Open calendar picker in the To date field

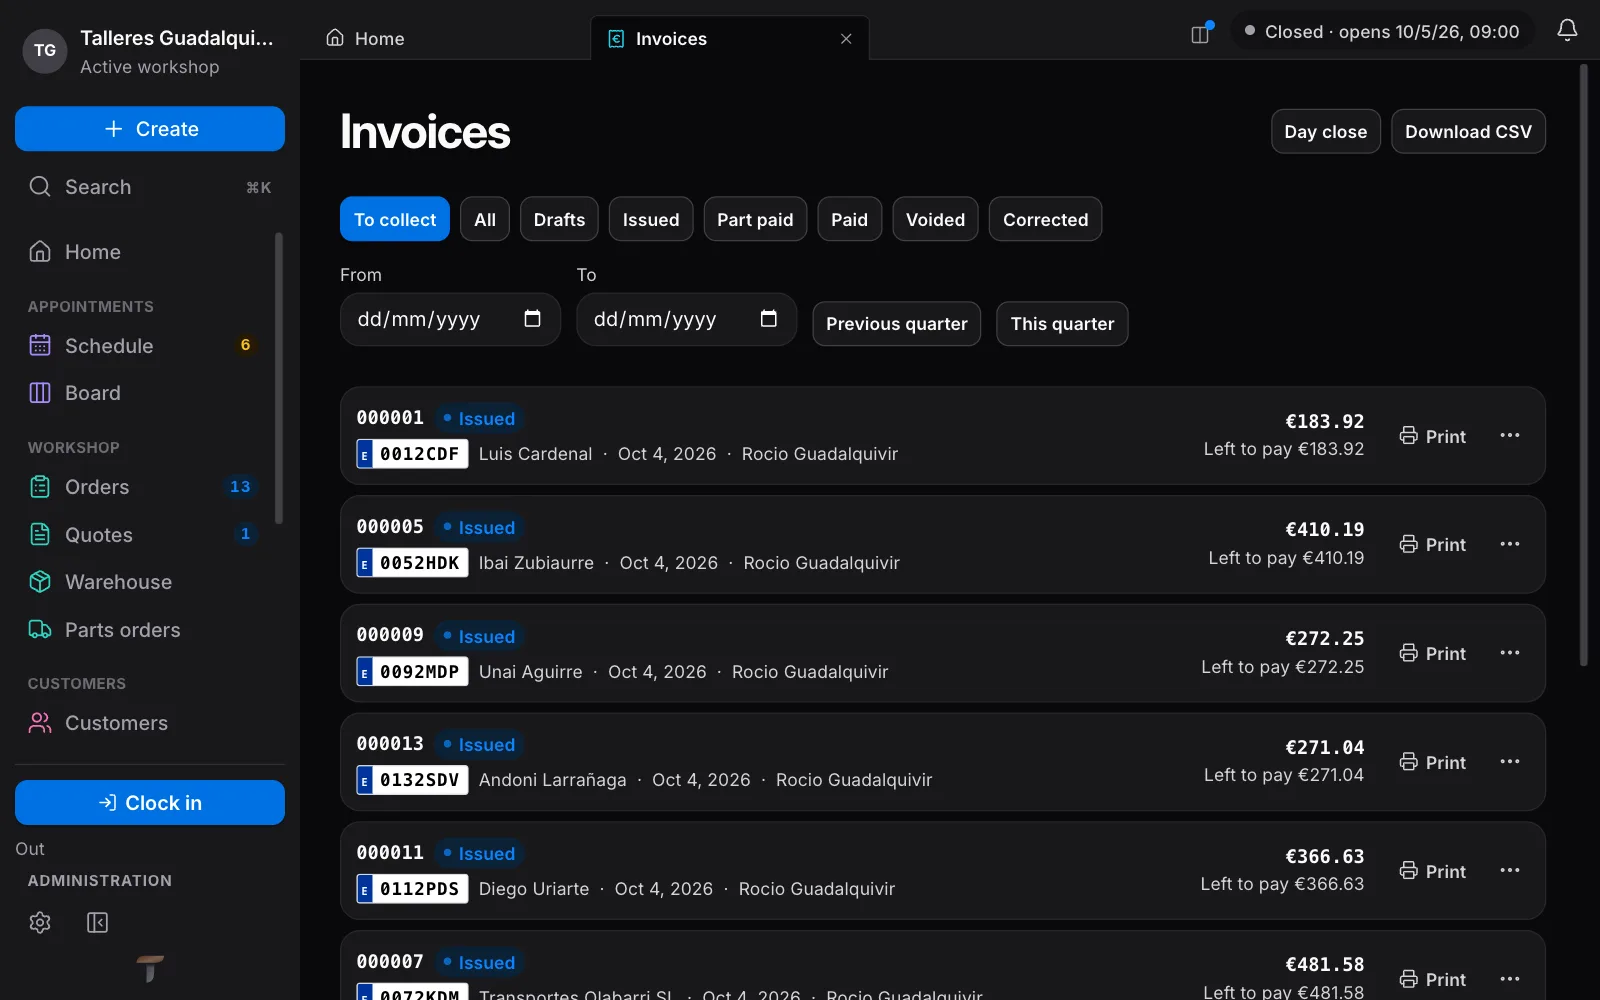(768, 319)
